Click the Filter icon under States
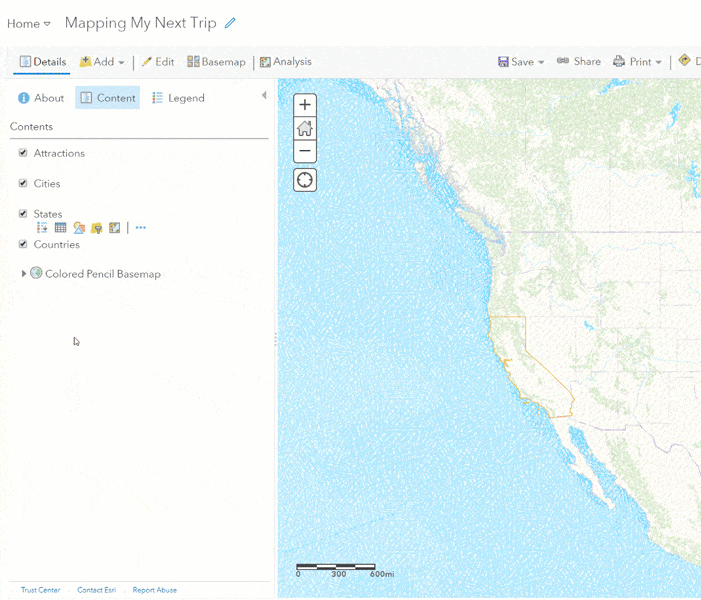Image resolution: width=701 pixels, height=600 pixels. [97, 228]
